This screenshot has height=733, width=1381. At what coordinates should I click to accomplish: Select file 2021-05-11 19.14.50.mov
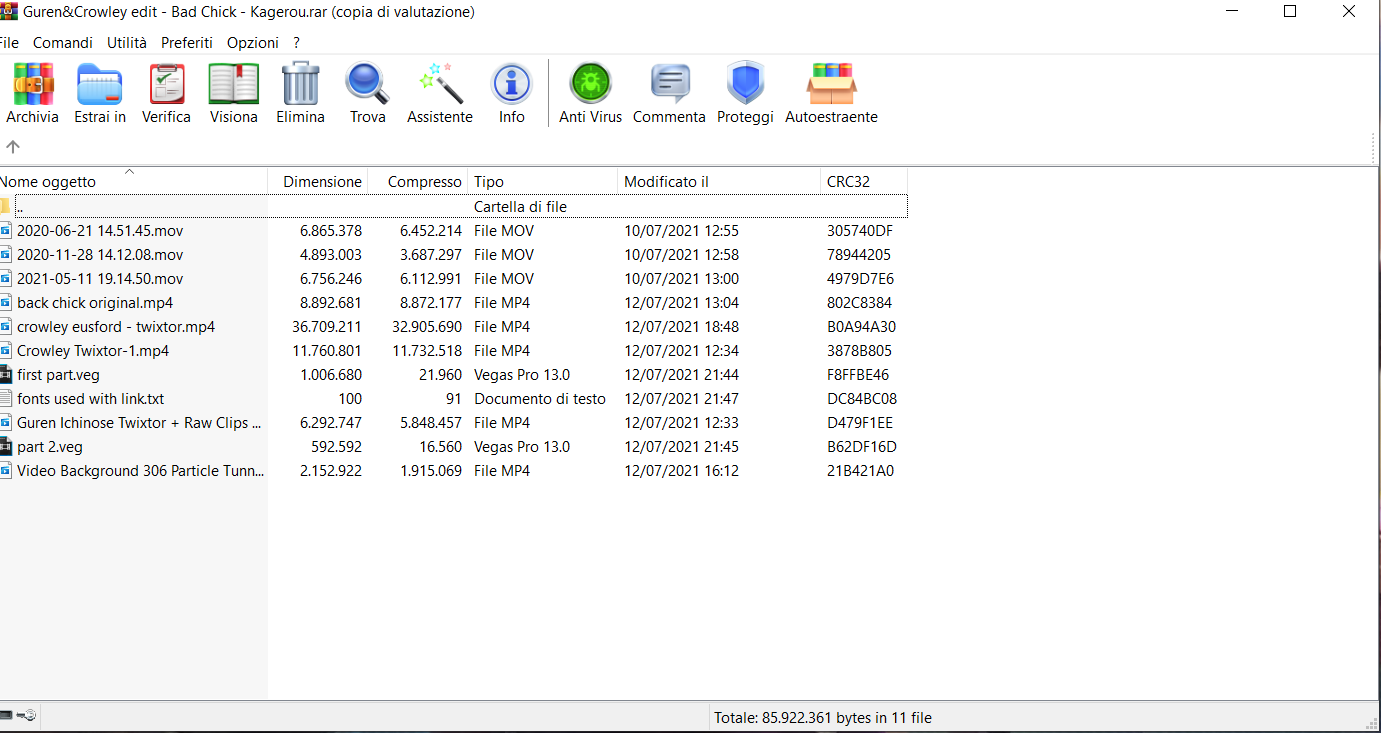(x=100, y=279)
